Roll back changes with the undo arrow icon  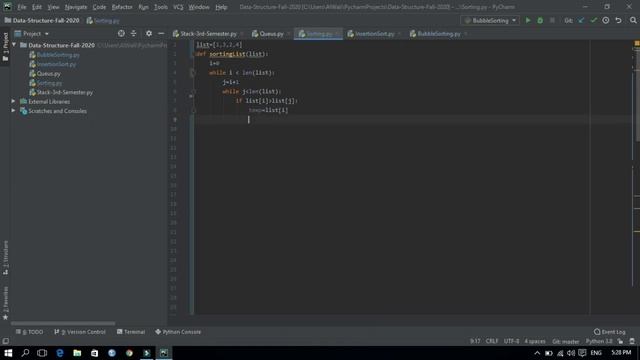(x=618, y=20)
